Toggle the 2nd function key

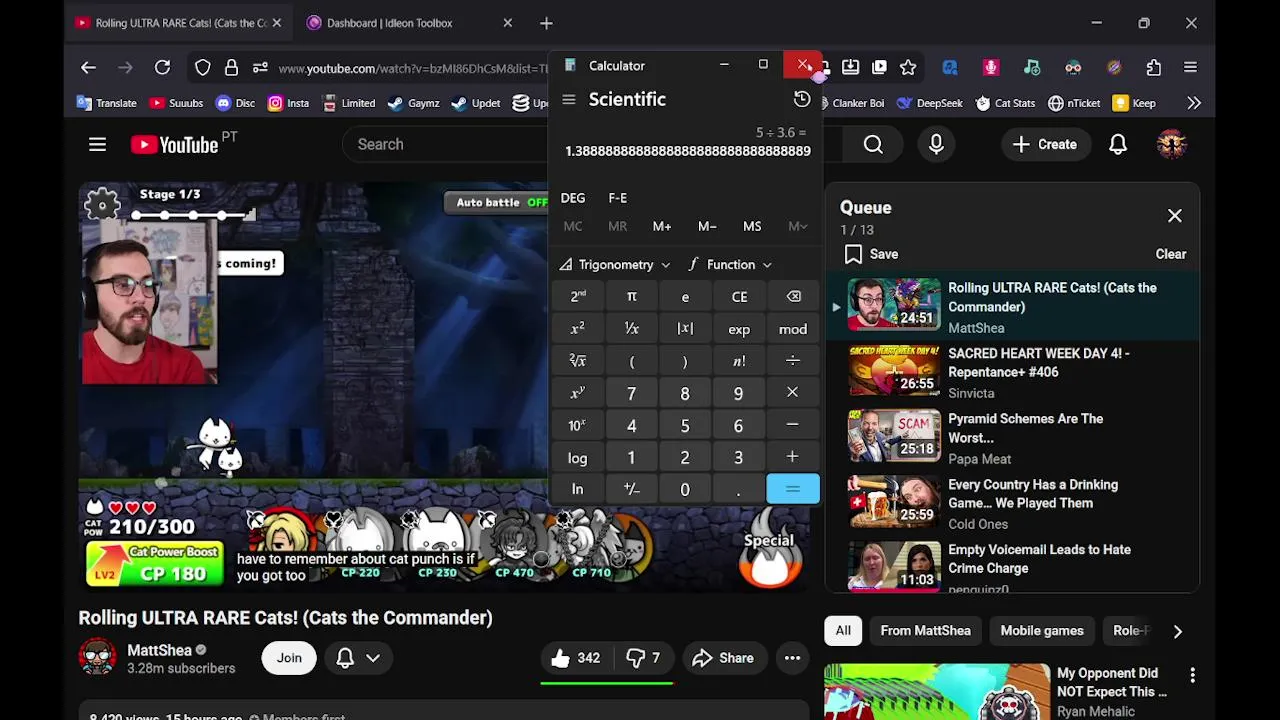(x=577, y=296)
